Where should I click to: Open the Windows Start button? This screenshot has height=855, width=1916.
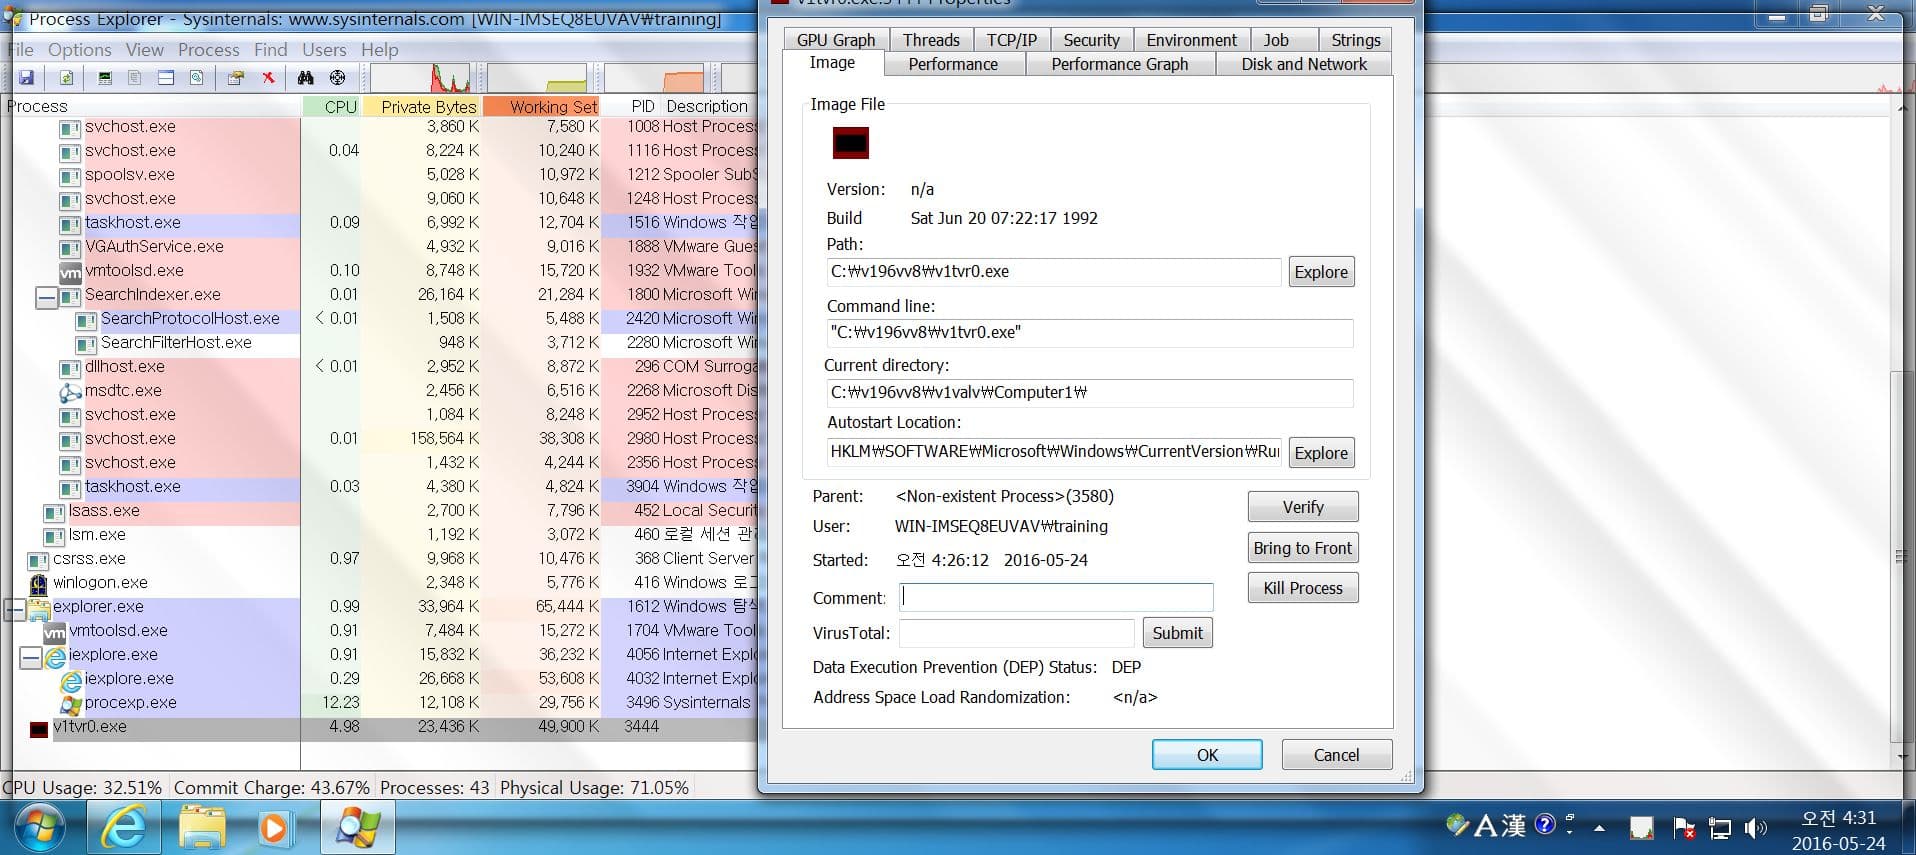click(x=40, y=828)
